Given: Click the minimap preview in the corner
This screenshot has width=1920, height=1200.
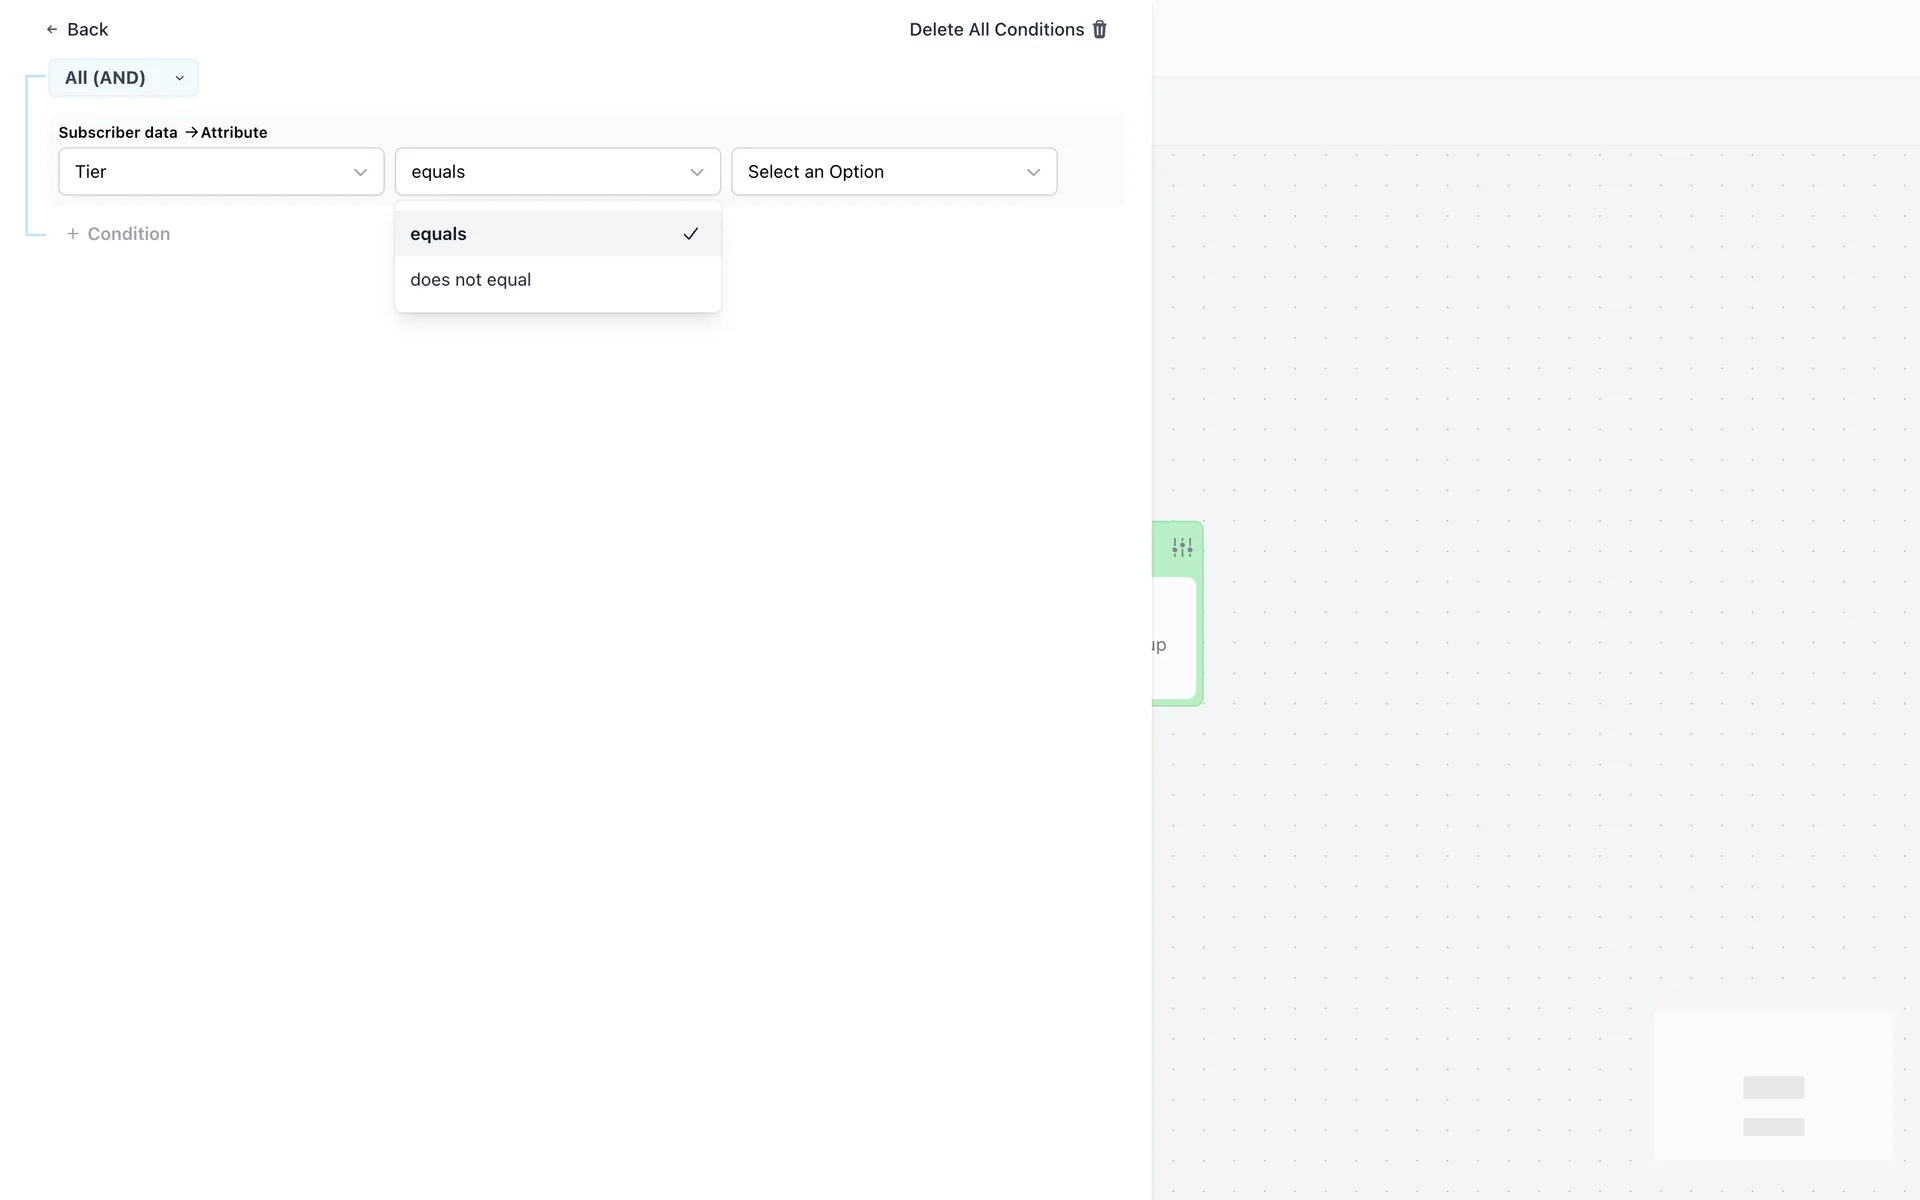Looking at the screenshot, I should pyautogui.click(x=1772, y=1086).
